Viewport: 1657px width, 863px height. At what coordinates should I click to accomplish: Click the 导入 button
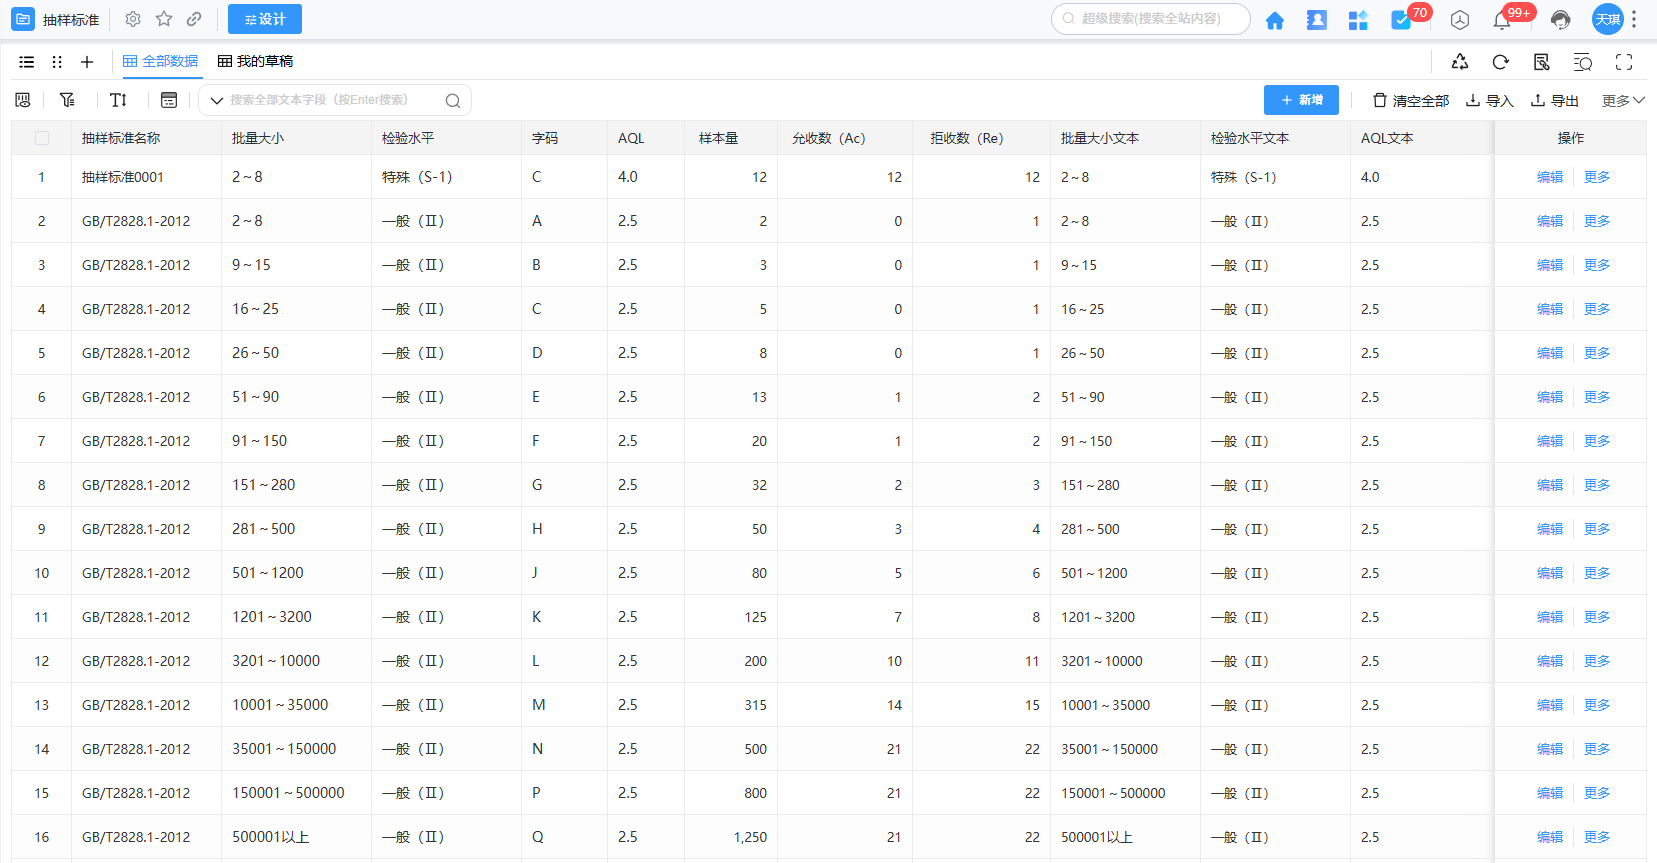click(x=1490, y=100)
